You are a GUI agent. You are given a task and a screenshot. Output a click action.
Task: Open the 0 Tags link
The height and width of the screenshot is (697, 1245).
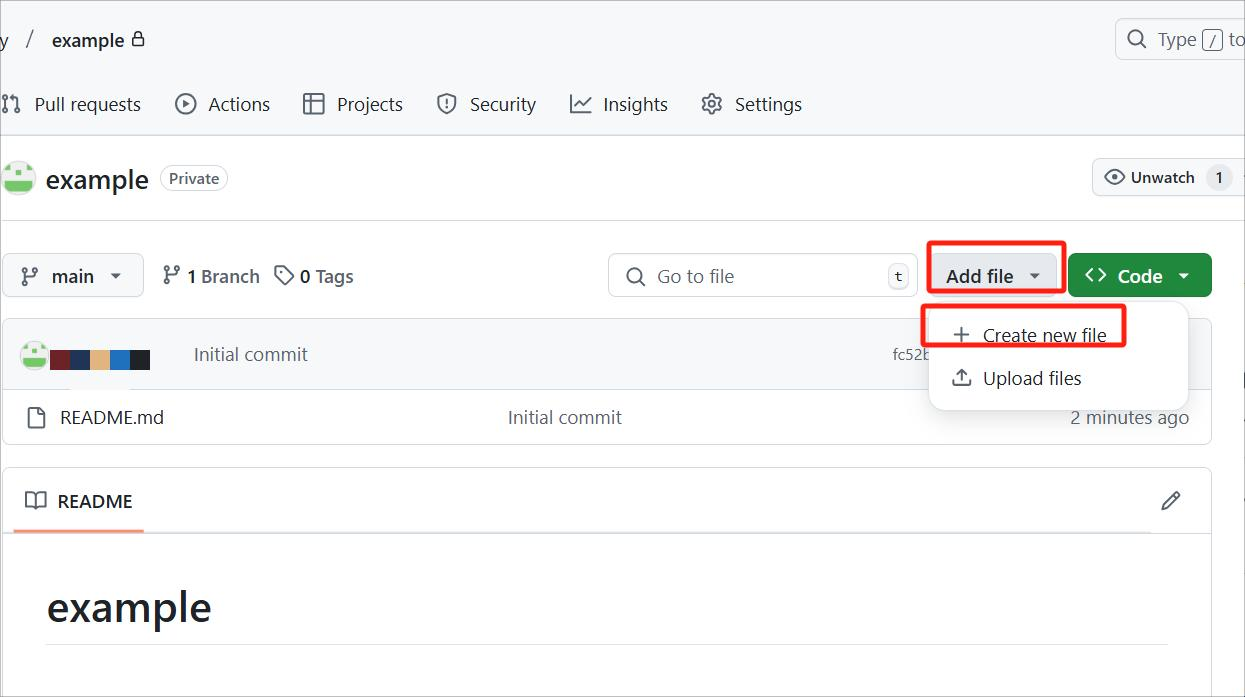(x=314, y=276)
